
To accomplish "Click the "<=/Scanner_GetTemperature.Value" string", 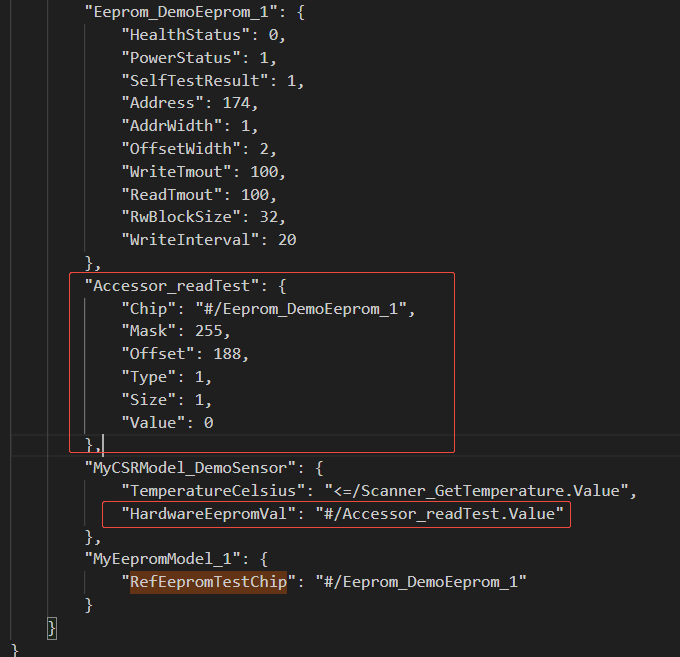I will 479,490.
